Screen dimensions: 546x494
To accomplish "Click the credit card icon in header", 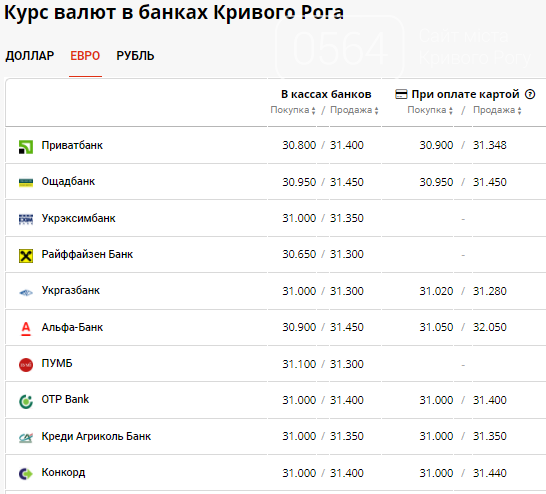I will coord(401,94).
